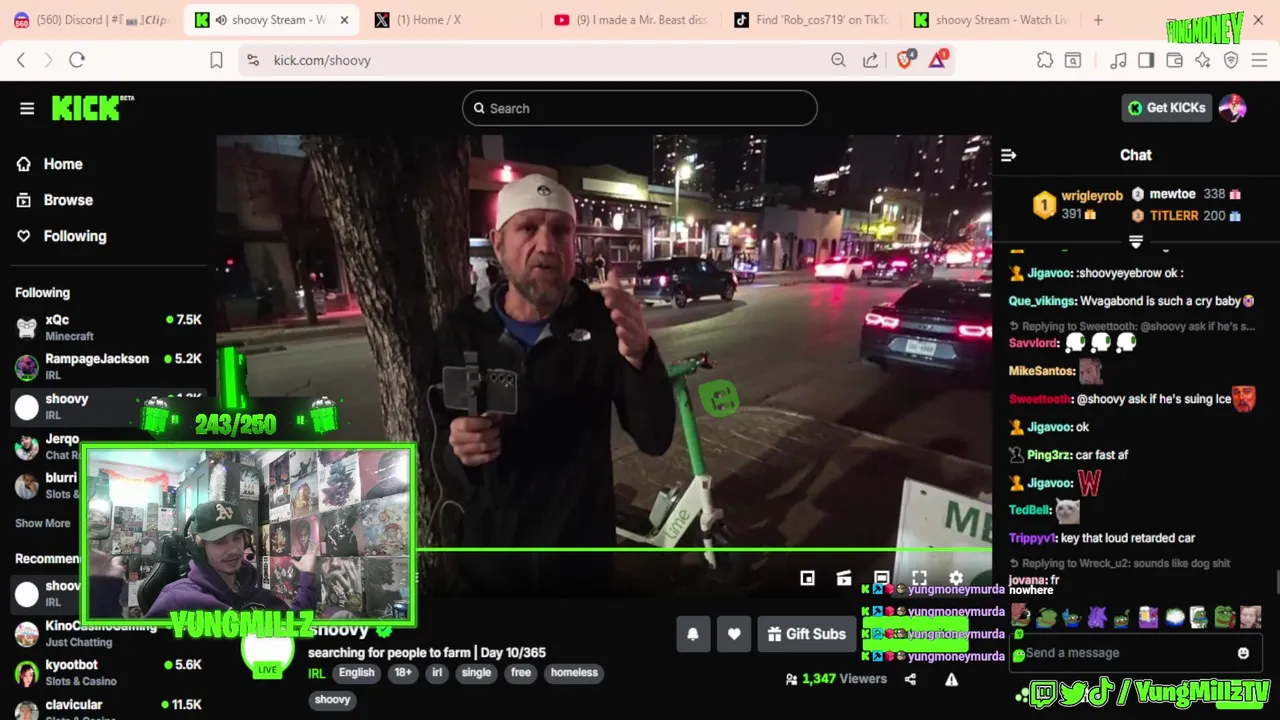Click the Get KICKs button

[1167, 108]
